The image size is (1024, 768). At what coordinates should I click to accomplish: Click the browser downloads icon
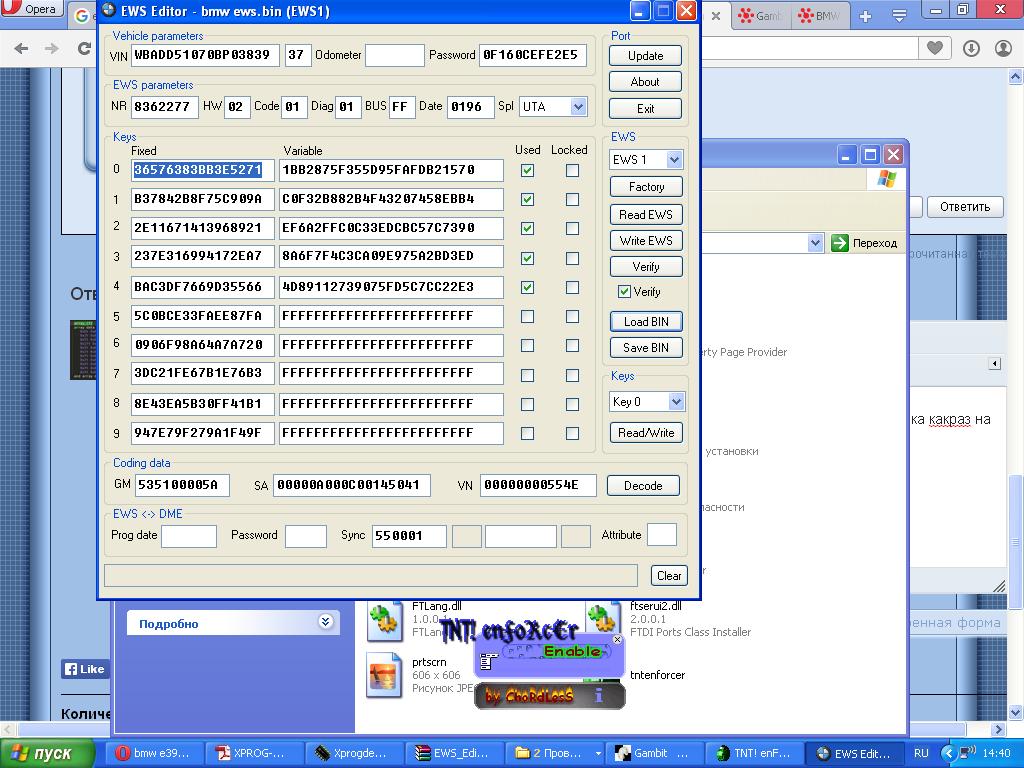click(971, 48)
